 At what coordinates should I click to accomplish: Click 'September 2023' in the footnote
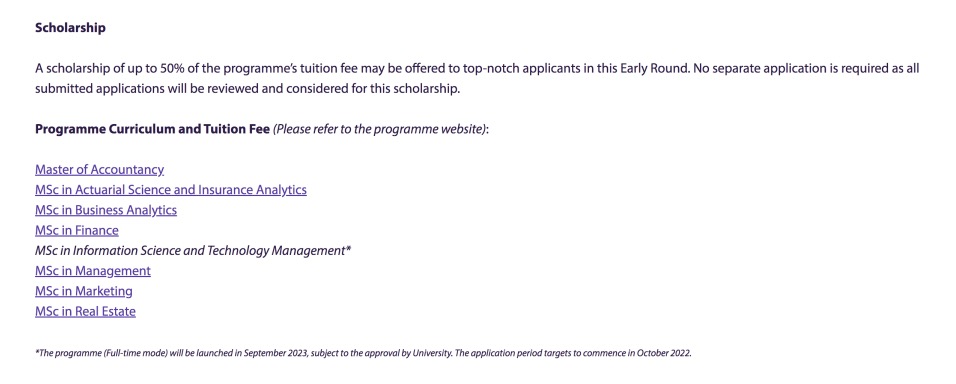point(276,354)
